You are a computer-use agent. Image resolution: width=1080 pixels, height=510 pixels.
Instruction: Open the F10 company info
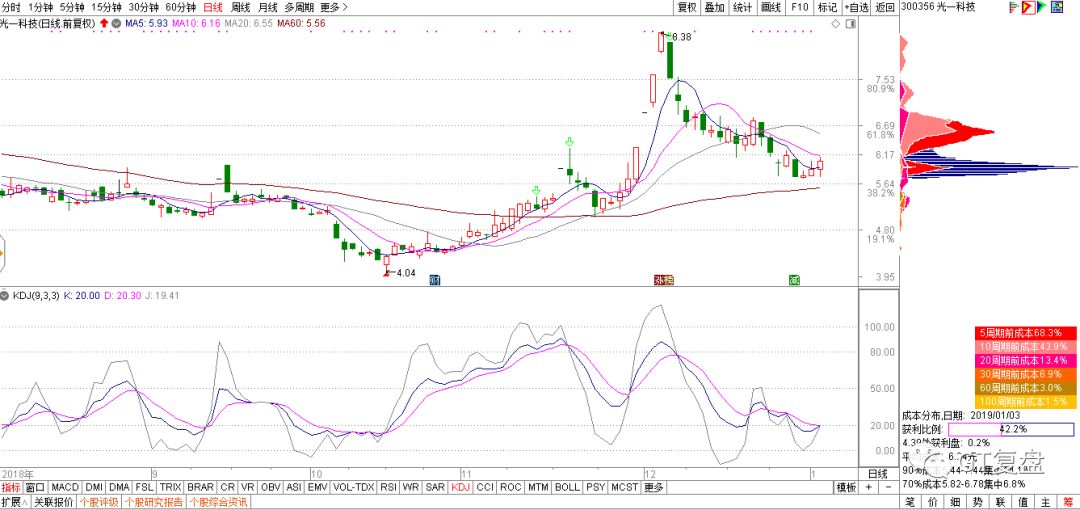(x=799, y=8)
